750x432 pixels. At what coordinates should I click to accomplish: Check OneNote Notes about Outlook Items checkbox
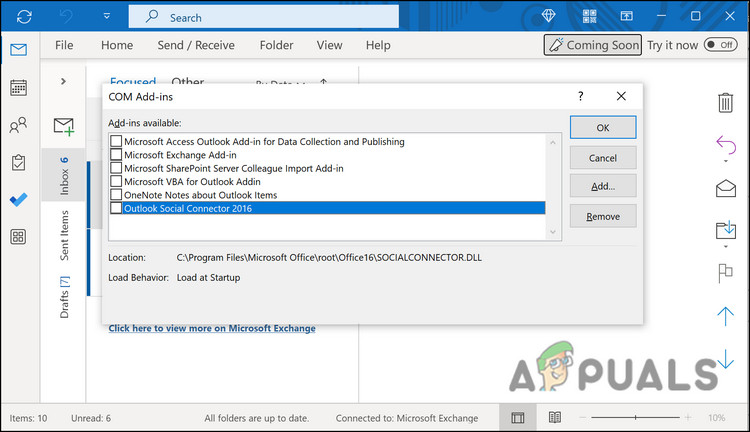point(116,195)
